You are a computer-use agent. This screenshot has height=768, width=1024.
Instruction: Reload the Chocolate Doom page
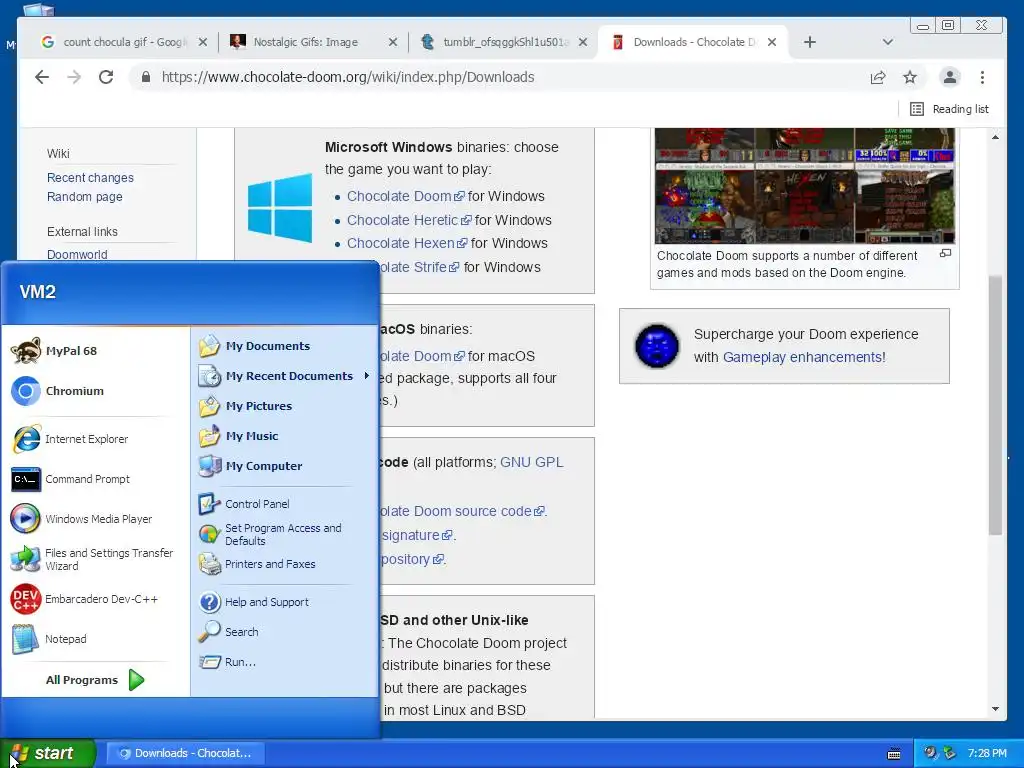pos(106,77)
